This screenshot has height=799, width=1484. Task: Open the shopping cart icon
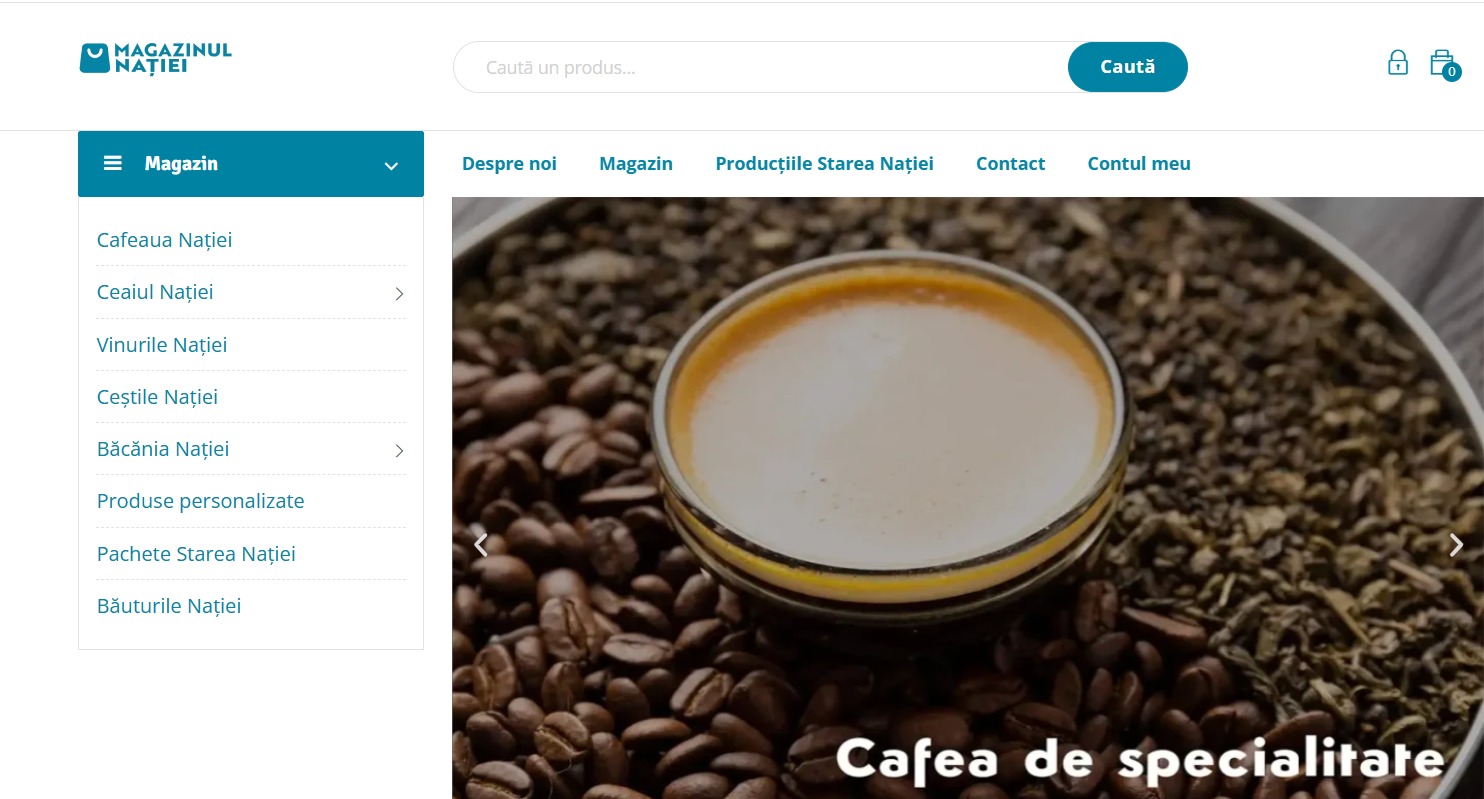[1440, 62]
